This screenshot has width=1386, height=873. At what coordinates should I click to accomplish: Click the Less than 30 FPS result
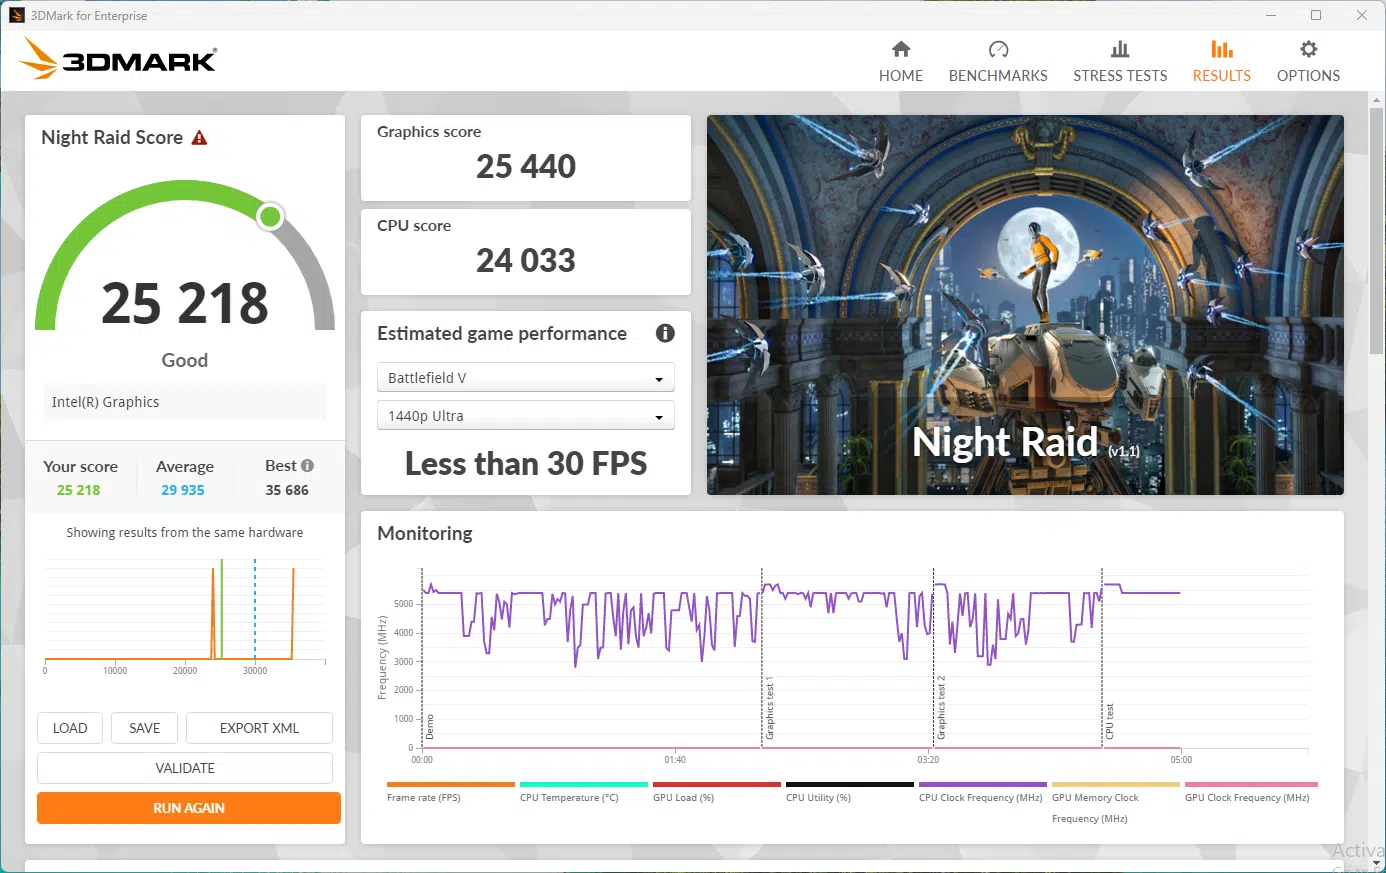(526, 463)
